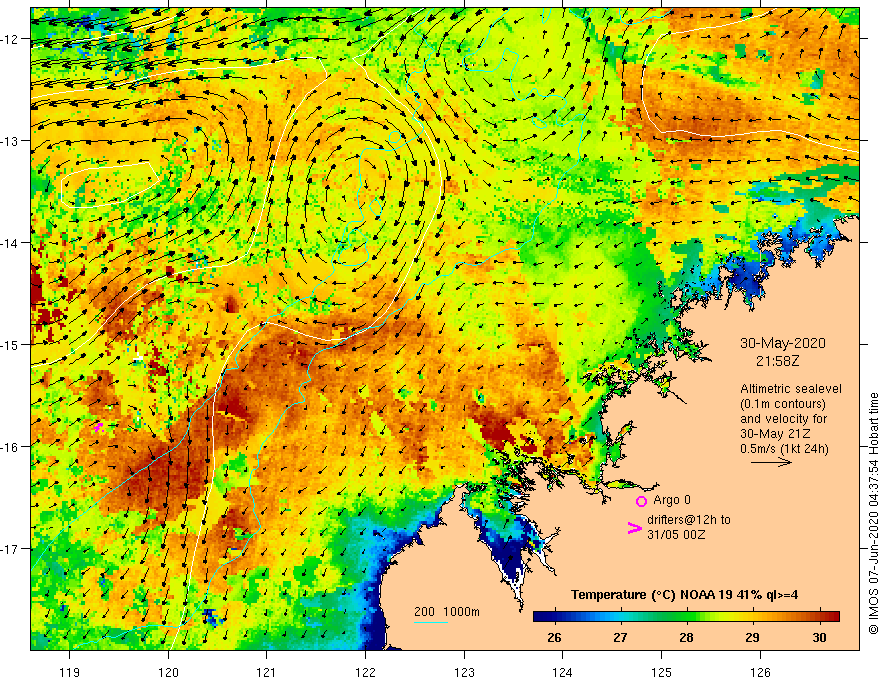Click the '31/05 00Z' legend text
Image resolution: width=880 pixels, height=680 pixels.
676,535
